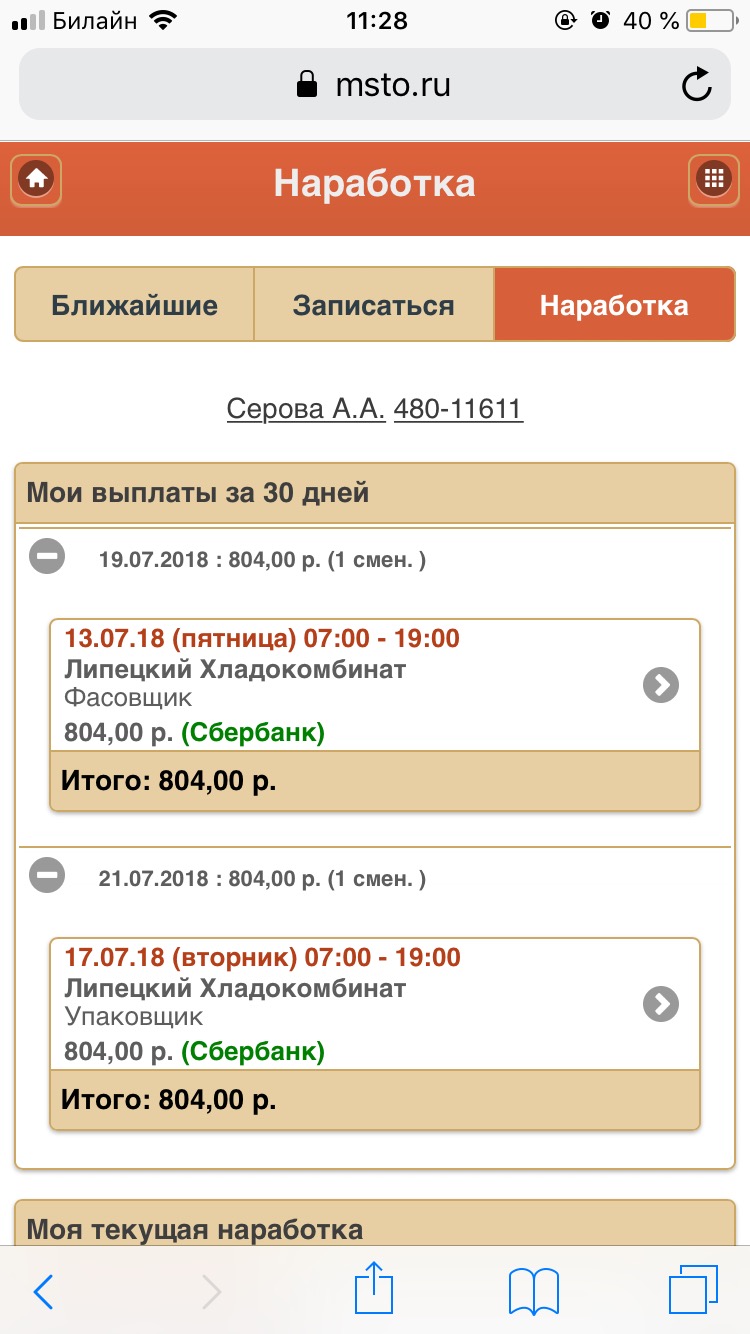
Task: Tap the 480-11611 number link
Action: point(458,409)
